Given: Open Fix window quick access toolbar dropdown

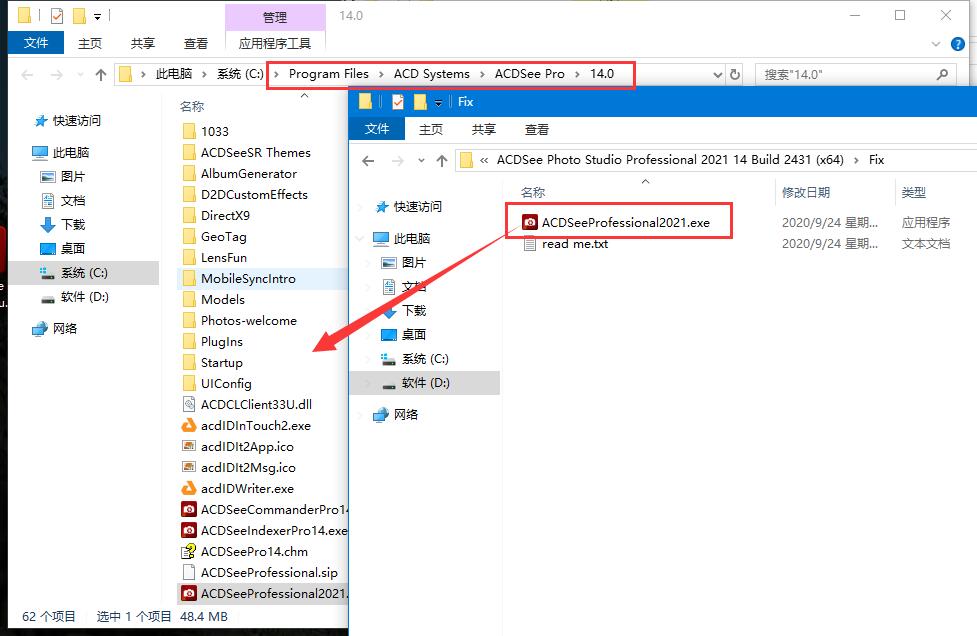Looking at the screenshot, I should pos(439,103).
